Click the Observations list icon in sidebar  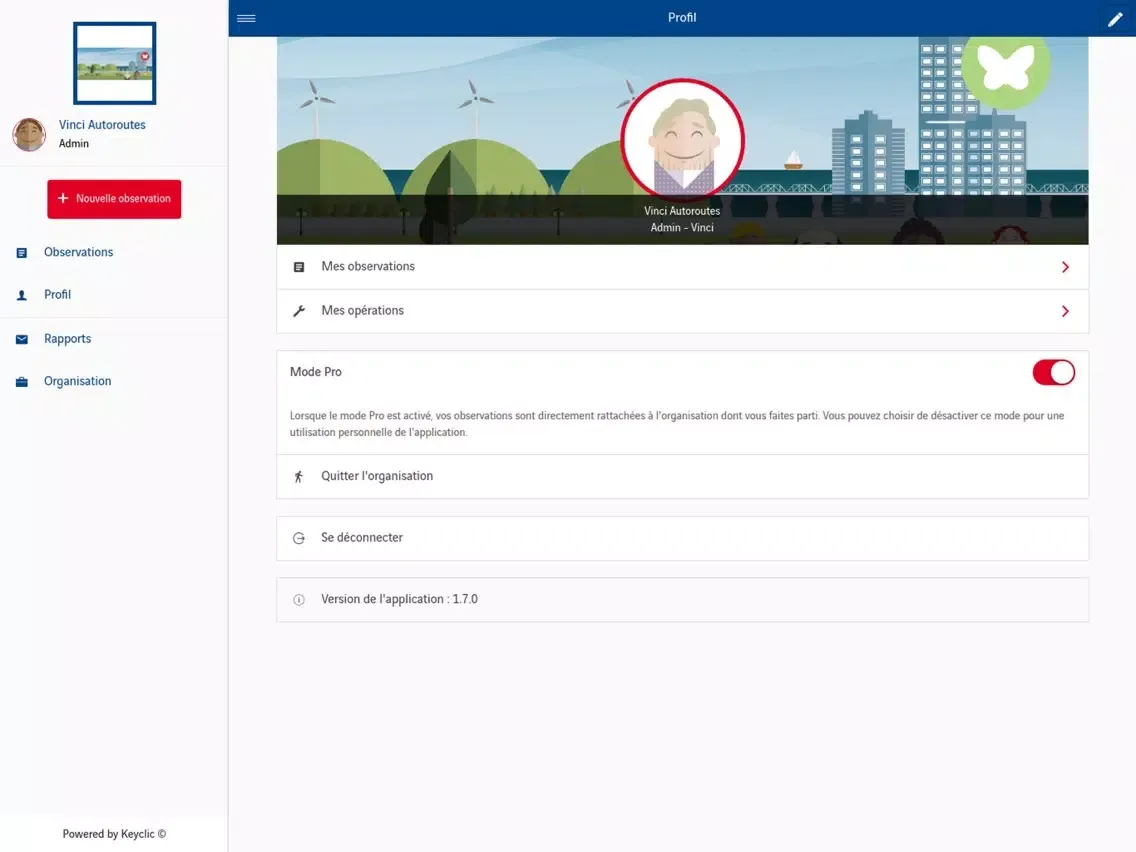(22, 253)
